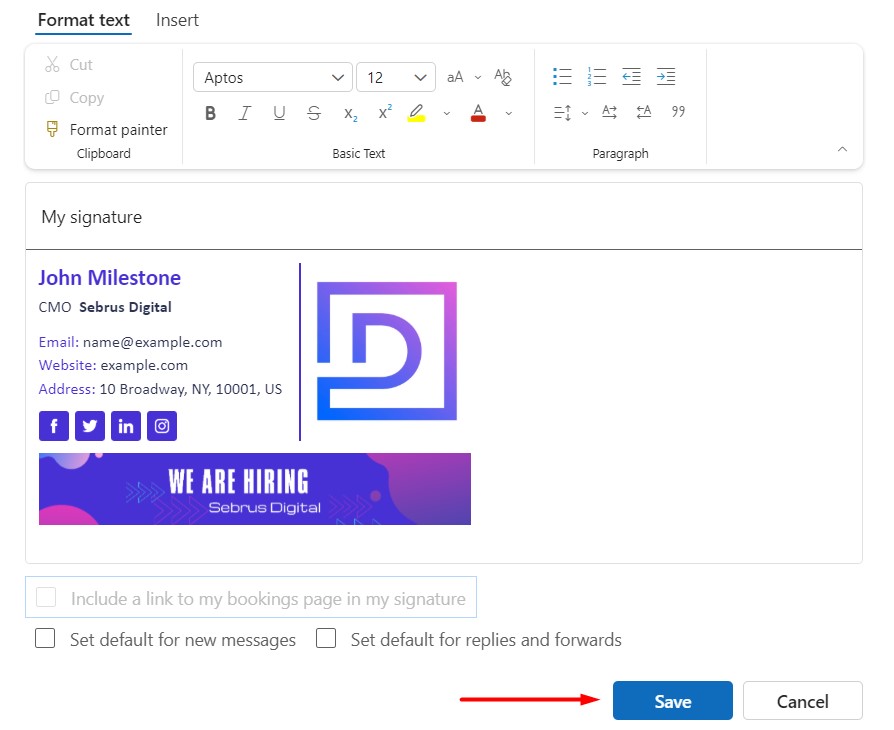Switch to the Insert tab

point(177,20)
